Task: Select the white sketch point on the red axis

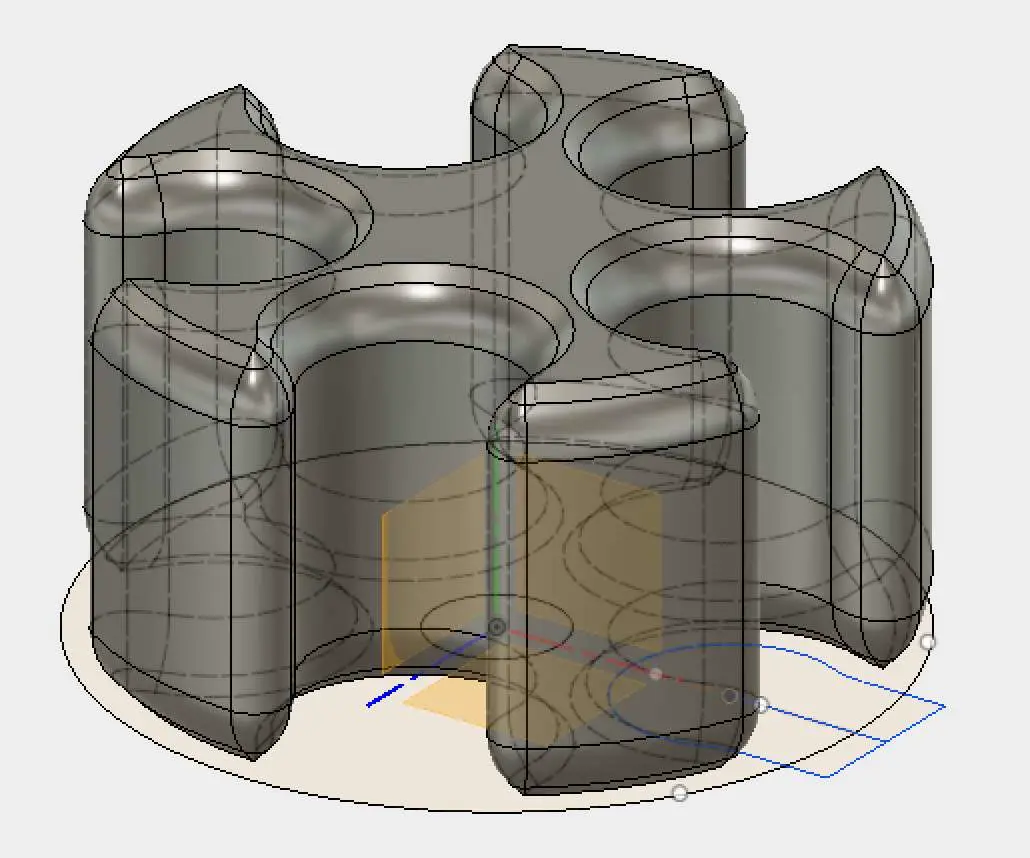Action: (655, 674)
